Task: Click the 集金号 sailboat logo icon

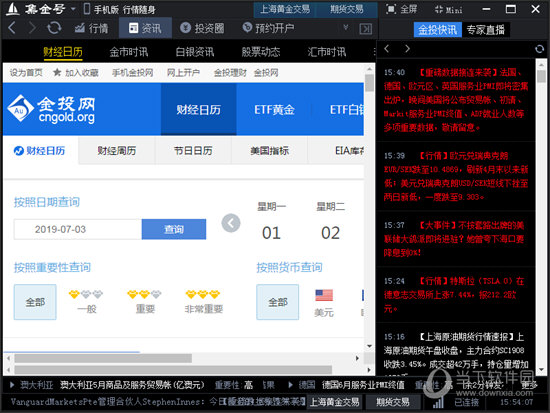Action: pyautogui.click(x=12, y=9)
